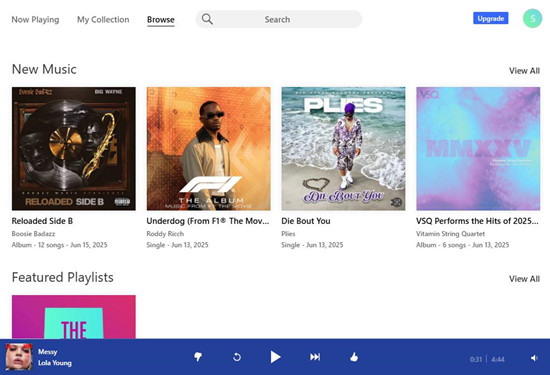The height and width of the screenshot is (375, 550).
Task: Open artist Roddy Ricch
Action: pyautogui.click(x=165, y=234)
